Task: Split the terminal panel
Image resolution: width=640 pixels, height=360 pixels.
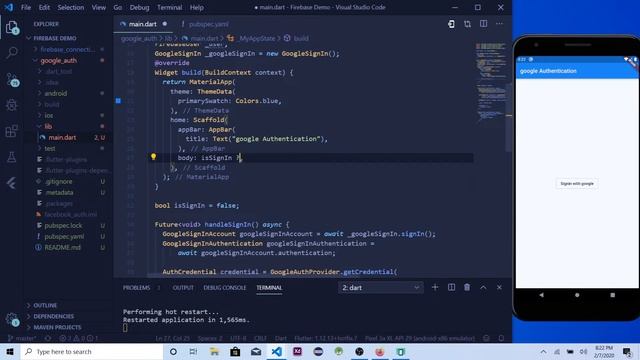Action: [x=451, y=287]
